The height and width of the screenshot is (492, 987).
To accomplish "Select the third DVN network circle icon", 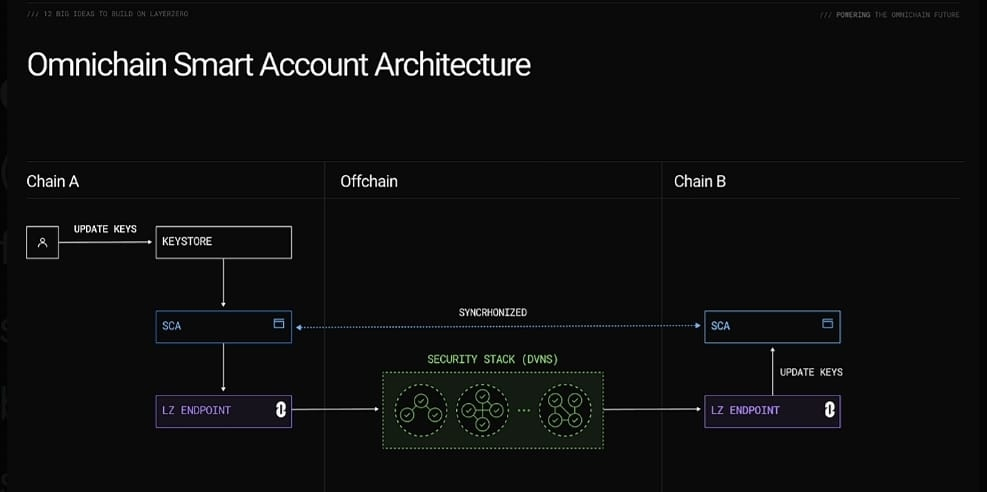I will click(565, 409).
